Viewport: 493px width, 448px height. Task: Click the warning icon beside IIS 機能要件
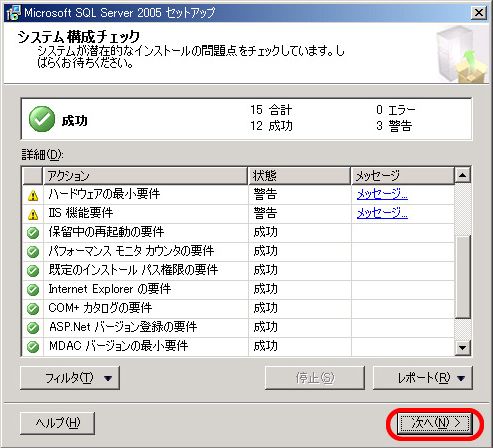tap(33, 215)
